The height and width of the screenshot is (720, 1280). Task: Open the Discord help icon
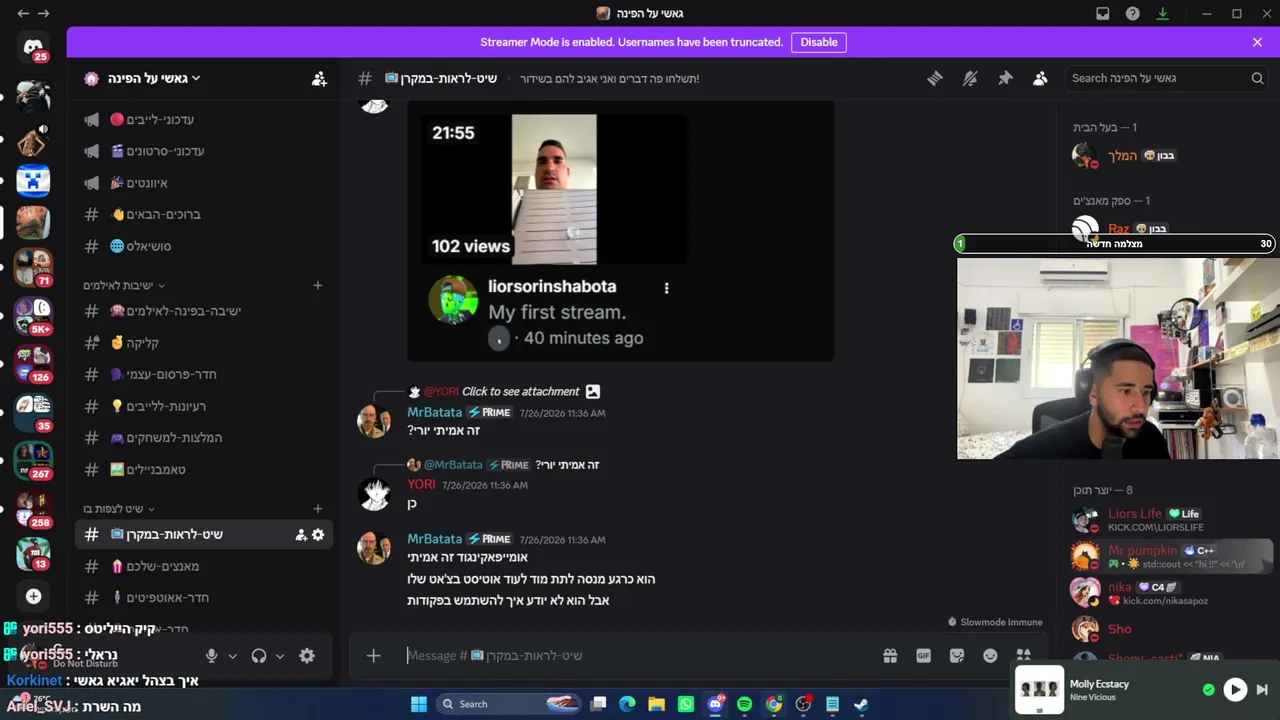pos(1132,14)
